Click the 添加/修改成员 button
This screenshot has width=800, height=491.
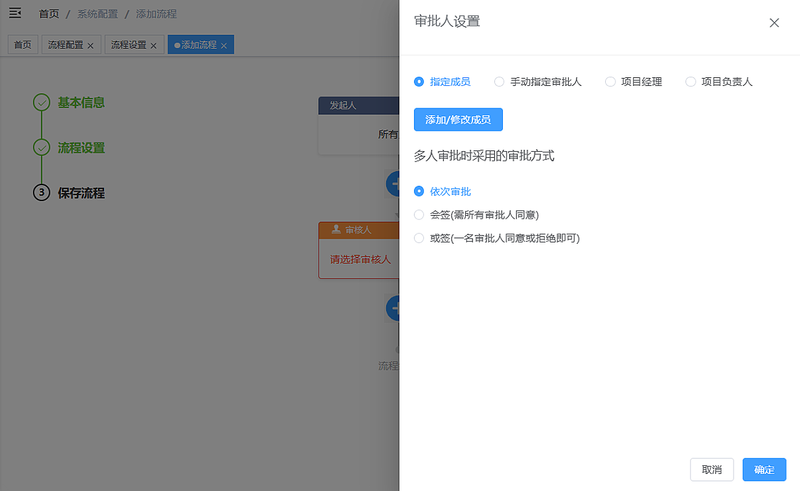coord(458,119)
